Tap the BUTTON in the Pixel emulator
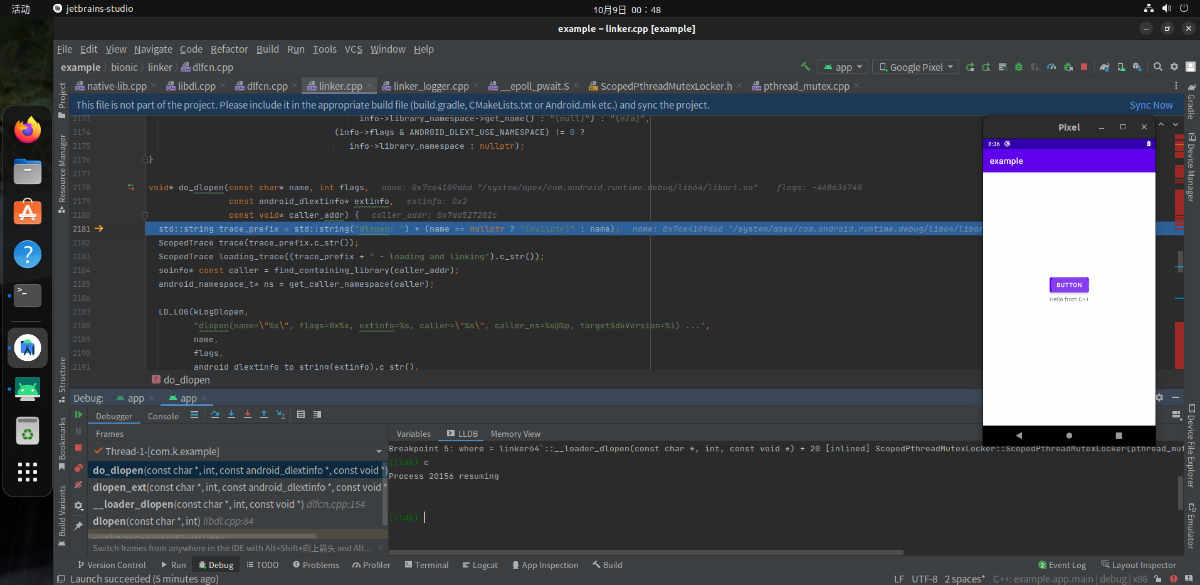Screen dimensions: 1200x585 tap(1069, 284)
